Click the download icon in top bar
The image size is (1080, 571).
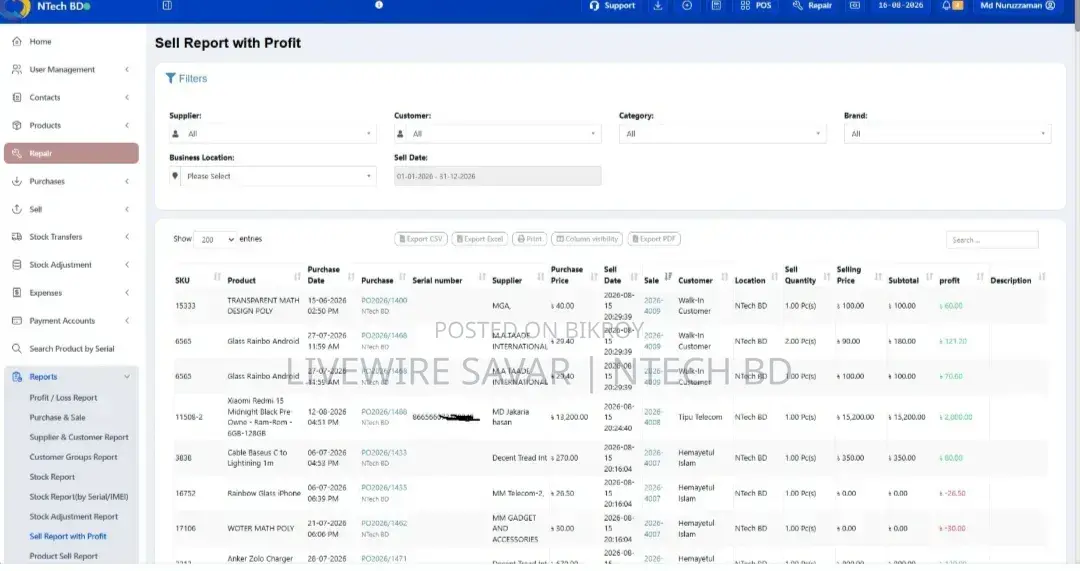pyautogui.click(x=658, y=6)
